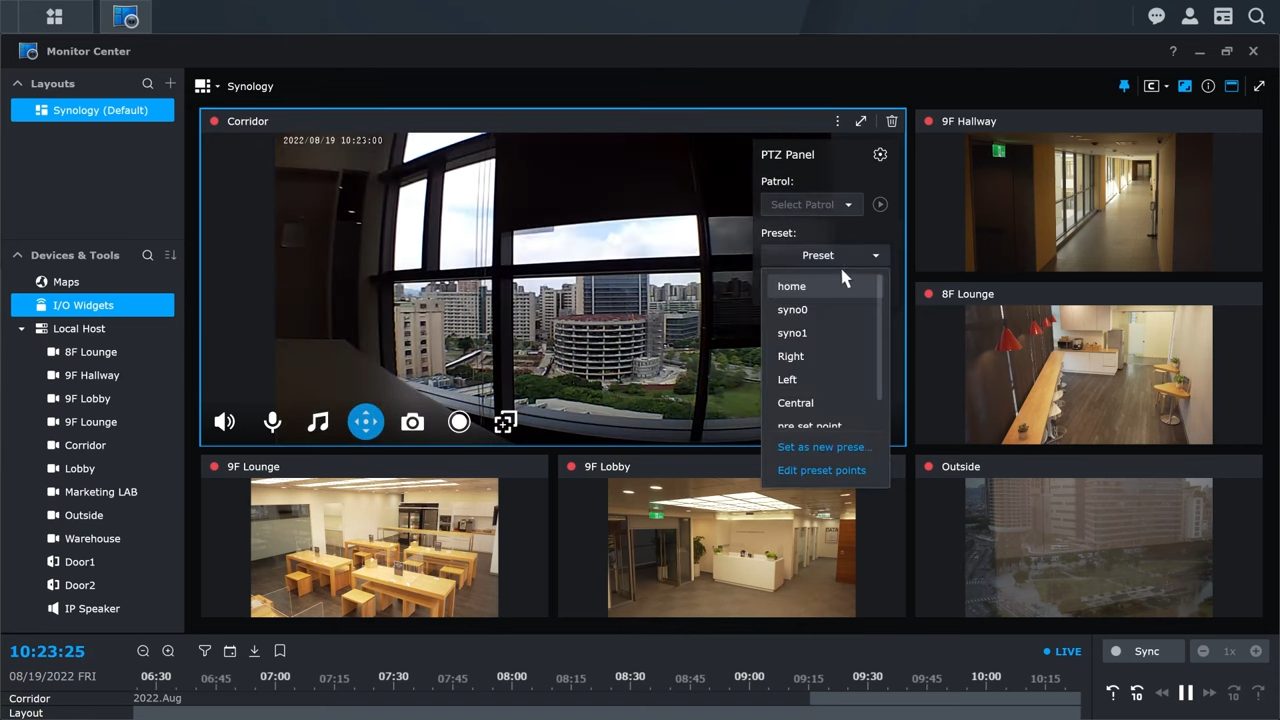Select the 8F Lounge camera feed
The height and width of the screenshot is (720, 1280).
tap(1088, 375)
